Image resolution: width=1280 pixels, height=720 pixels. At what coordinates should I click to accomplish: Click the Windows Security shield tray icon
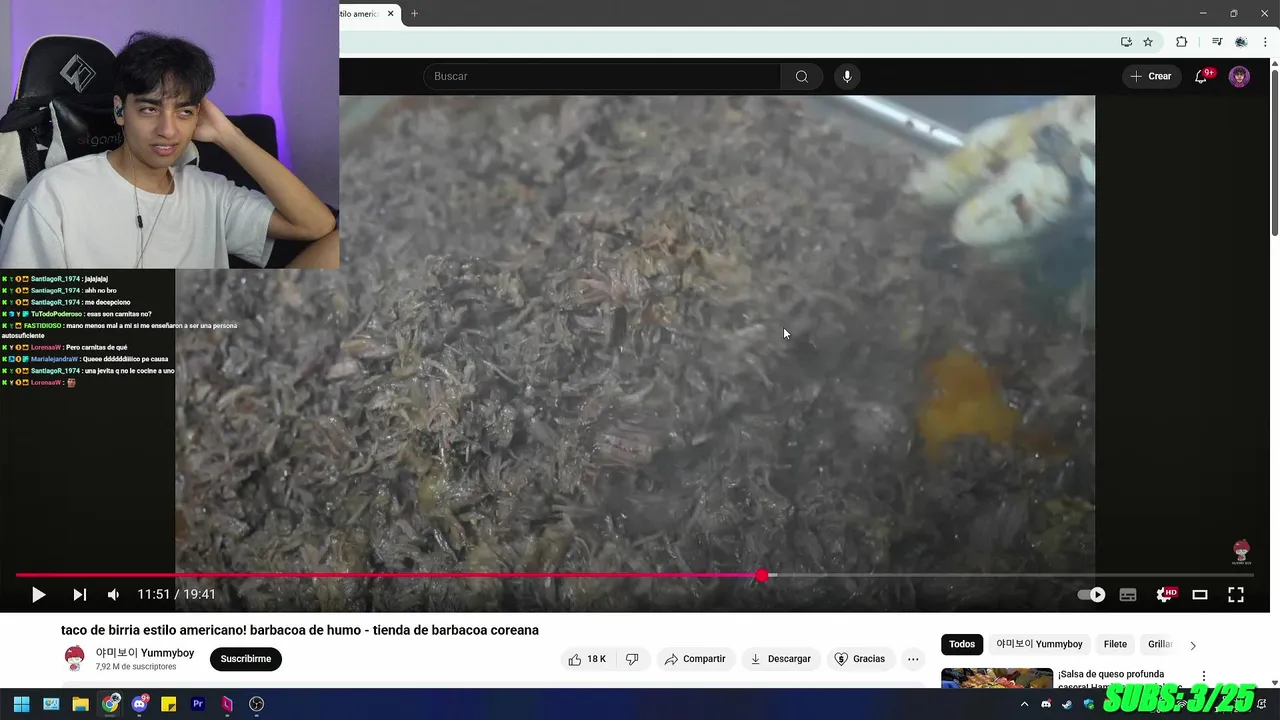[1089, 704]
